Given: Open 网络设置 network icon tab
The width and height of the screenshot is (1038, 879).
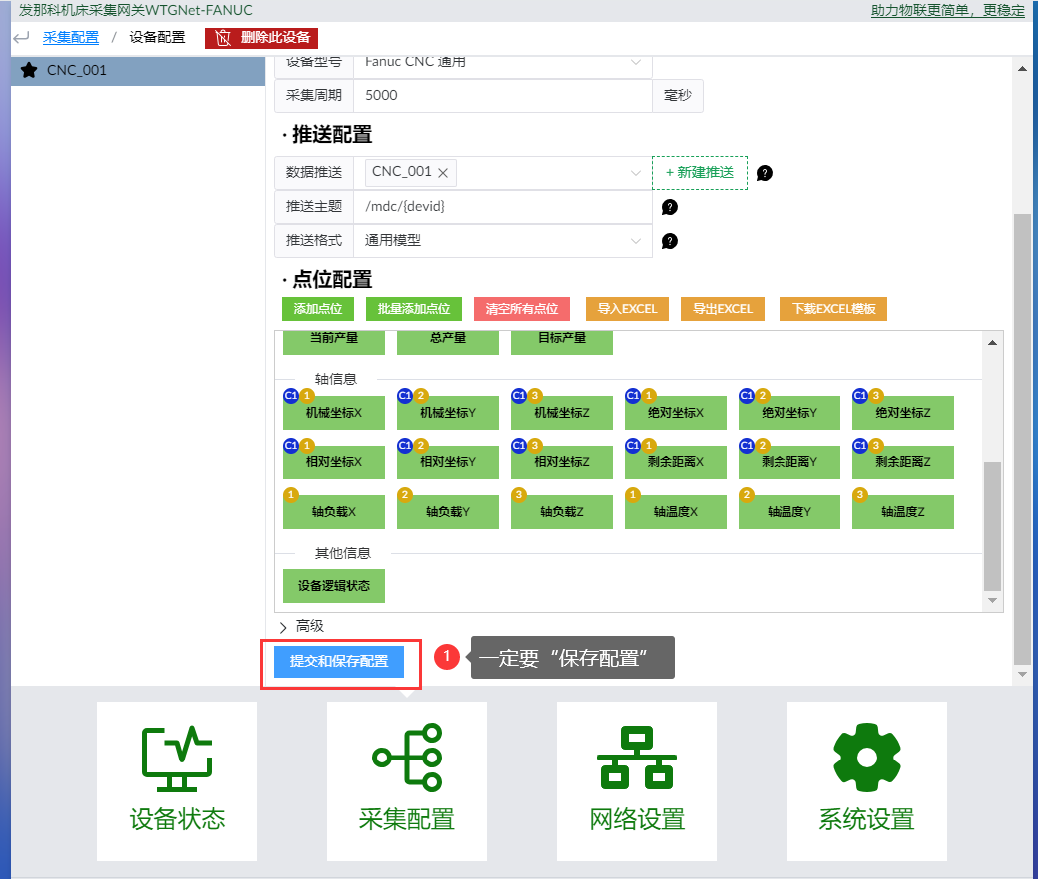Looking at the screenshot, I should point(637,781).
